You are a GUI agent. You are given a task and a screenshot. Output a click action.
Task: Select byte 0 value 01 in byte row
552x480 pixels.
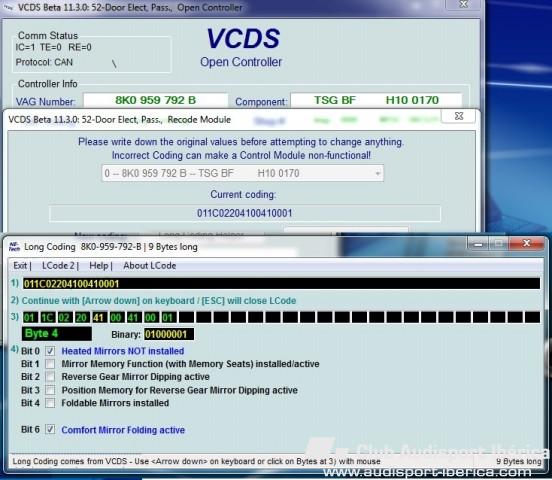click(x=30, y=318)
